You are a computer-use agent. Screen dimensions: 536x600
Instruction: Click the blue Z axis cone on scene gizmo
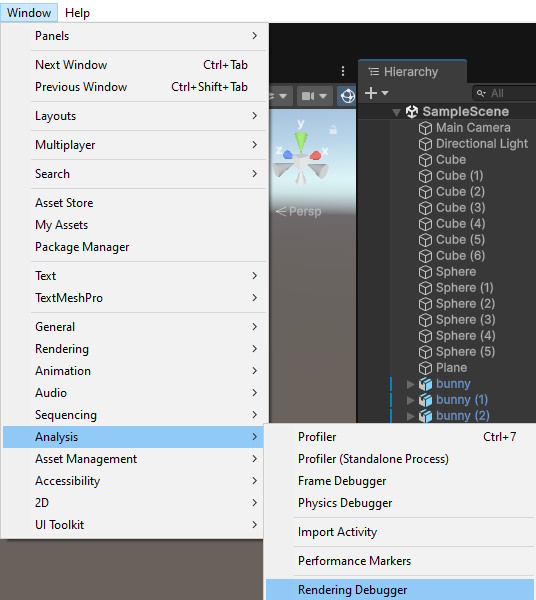pos(288,155)
